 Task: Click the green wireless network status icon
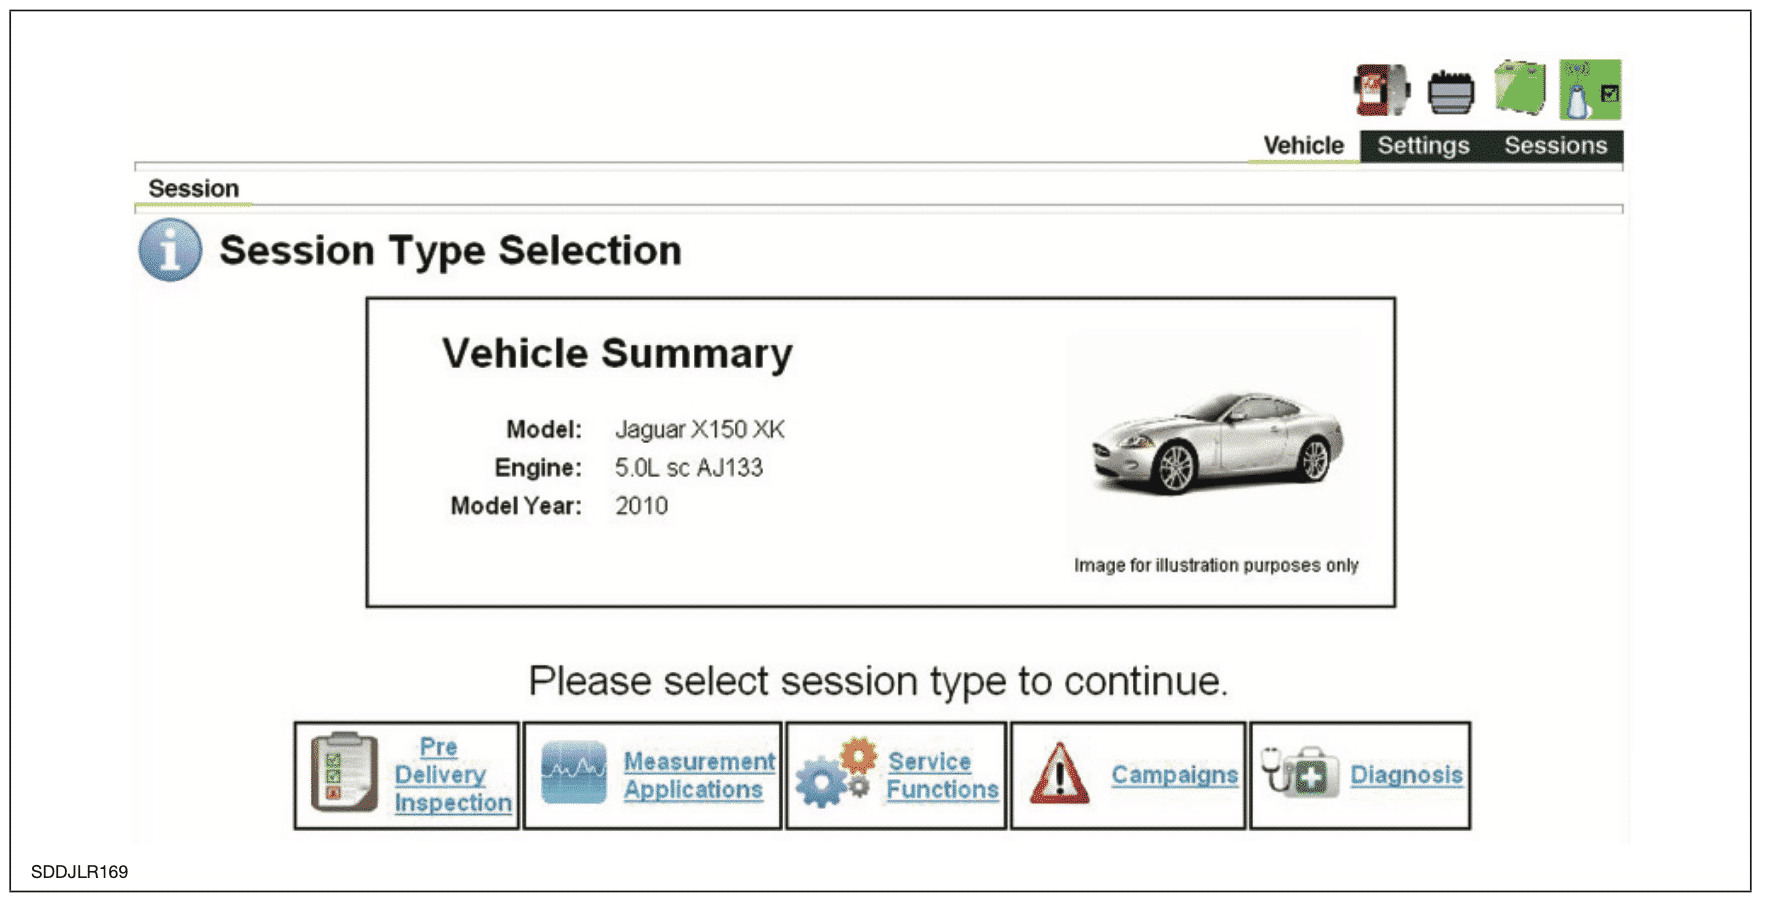click(x=1590, y=90)
